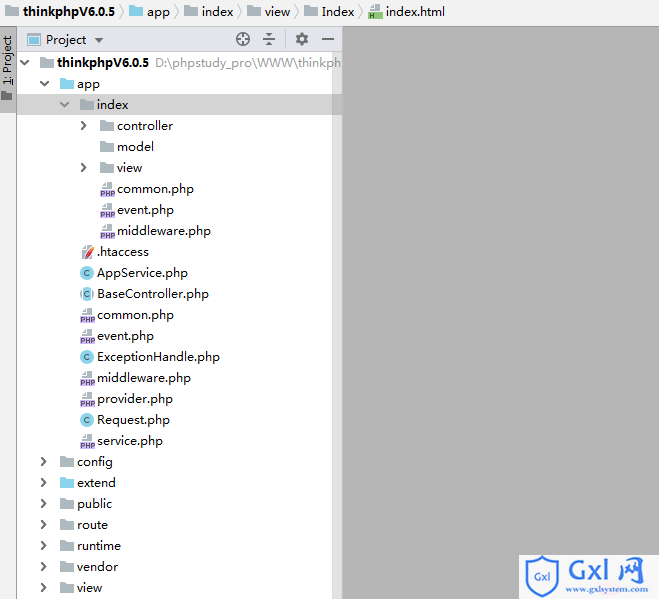Expand the controller folder
The height and width of the screenshot is (599, 659).
[84, 126]
